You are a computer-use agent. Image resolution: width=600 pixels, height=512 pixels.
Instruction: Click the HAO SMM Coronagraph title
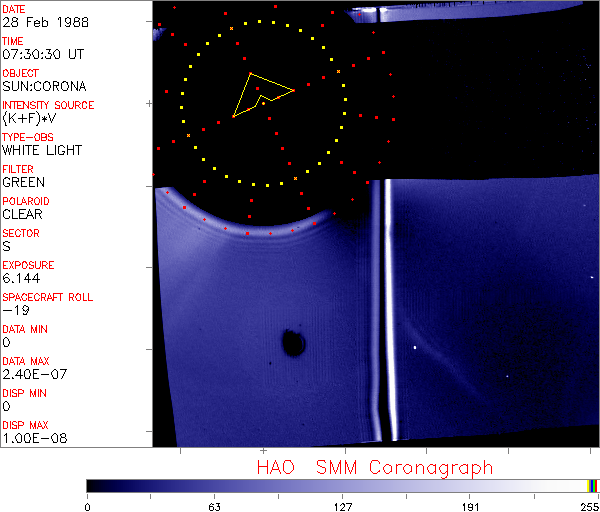point(374,467)
